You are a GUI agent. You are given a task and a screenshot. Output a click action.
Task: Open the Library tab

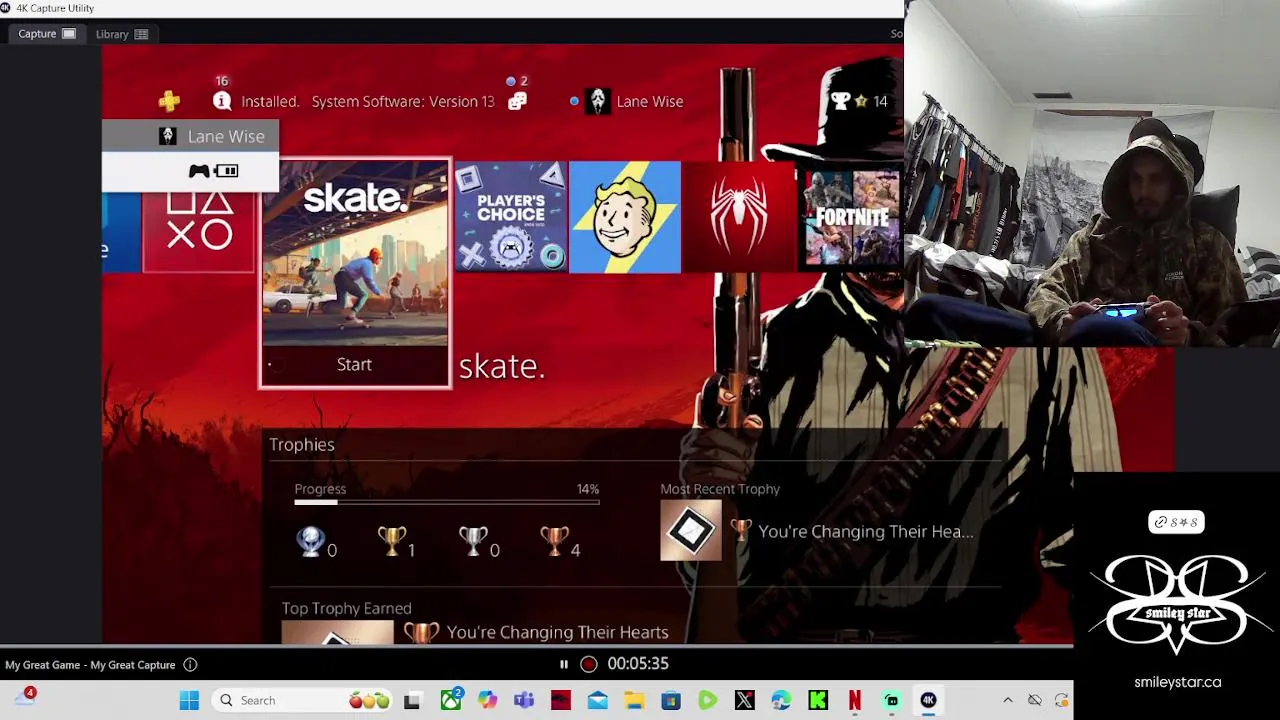(122, 34)
